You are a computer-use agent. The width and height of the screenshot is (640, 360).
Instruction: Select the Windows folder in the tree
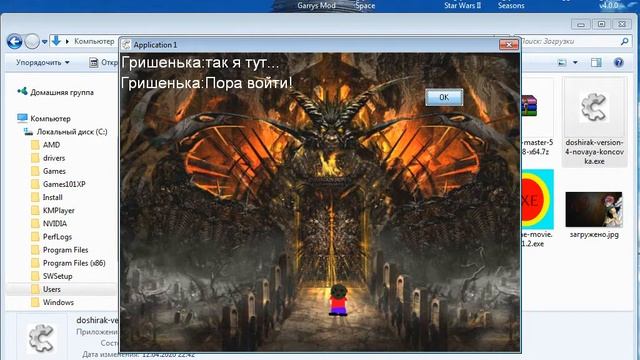point(58,302)
